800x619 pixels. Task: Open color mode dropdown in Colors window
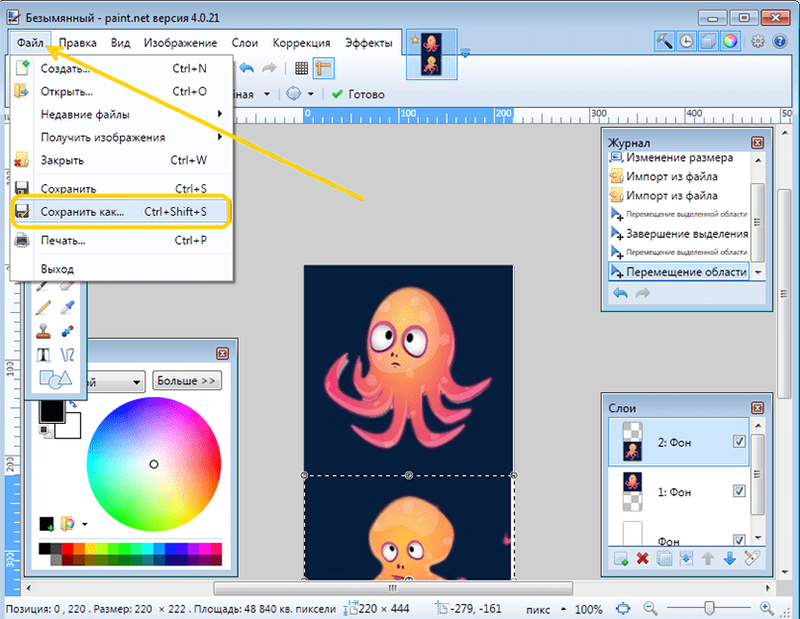coord(136,382)
